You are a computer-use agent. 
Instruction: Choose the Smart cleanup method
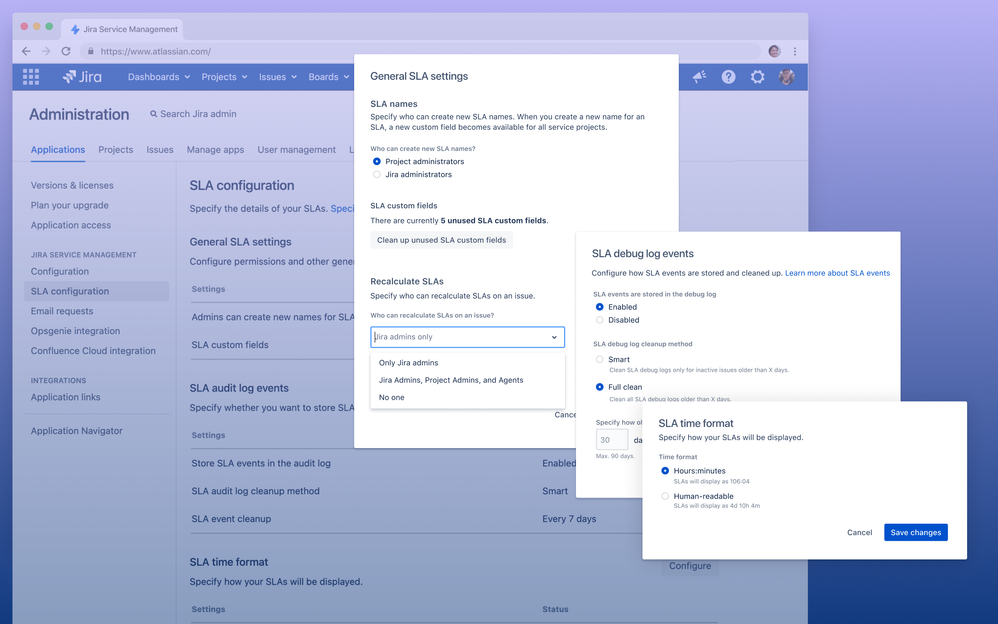click(600, 359)
